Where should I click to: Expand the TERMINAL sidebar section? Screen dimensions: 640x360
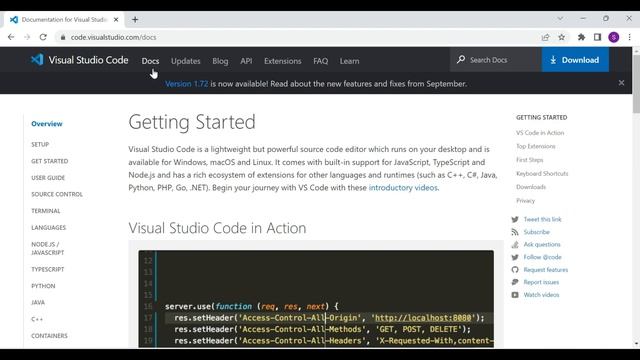[x=46, y=211]
